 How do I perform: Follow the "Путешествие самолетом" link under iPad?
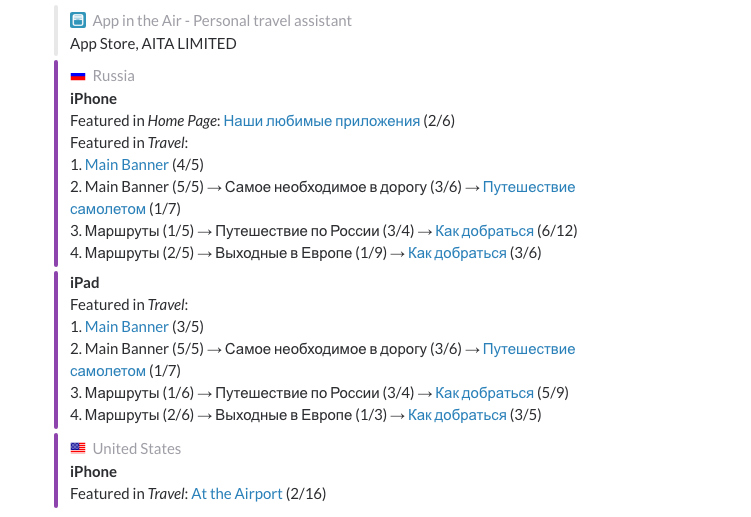pos(528,349)
